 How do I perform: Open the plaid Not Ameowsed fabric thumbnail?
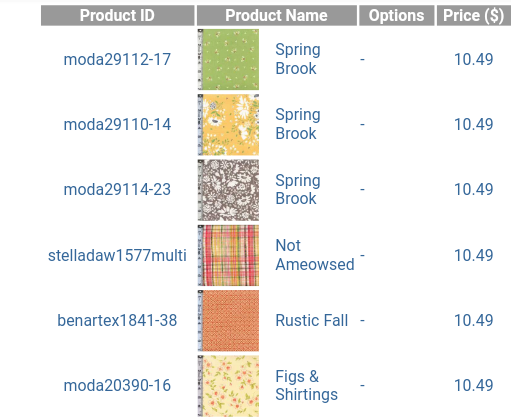pos(228,255)
